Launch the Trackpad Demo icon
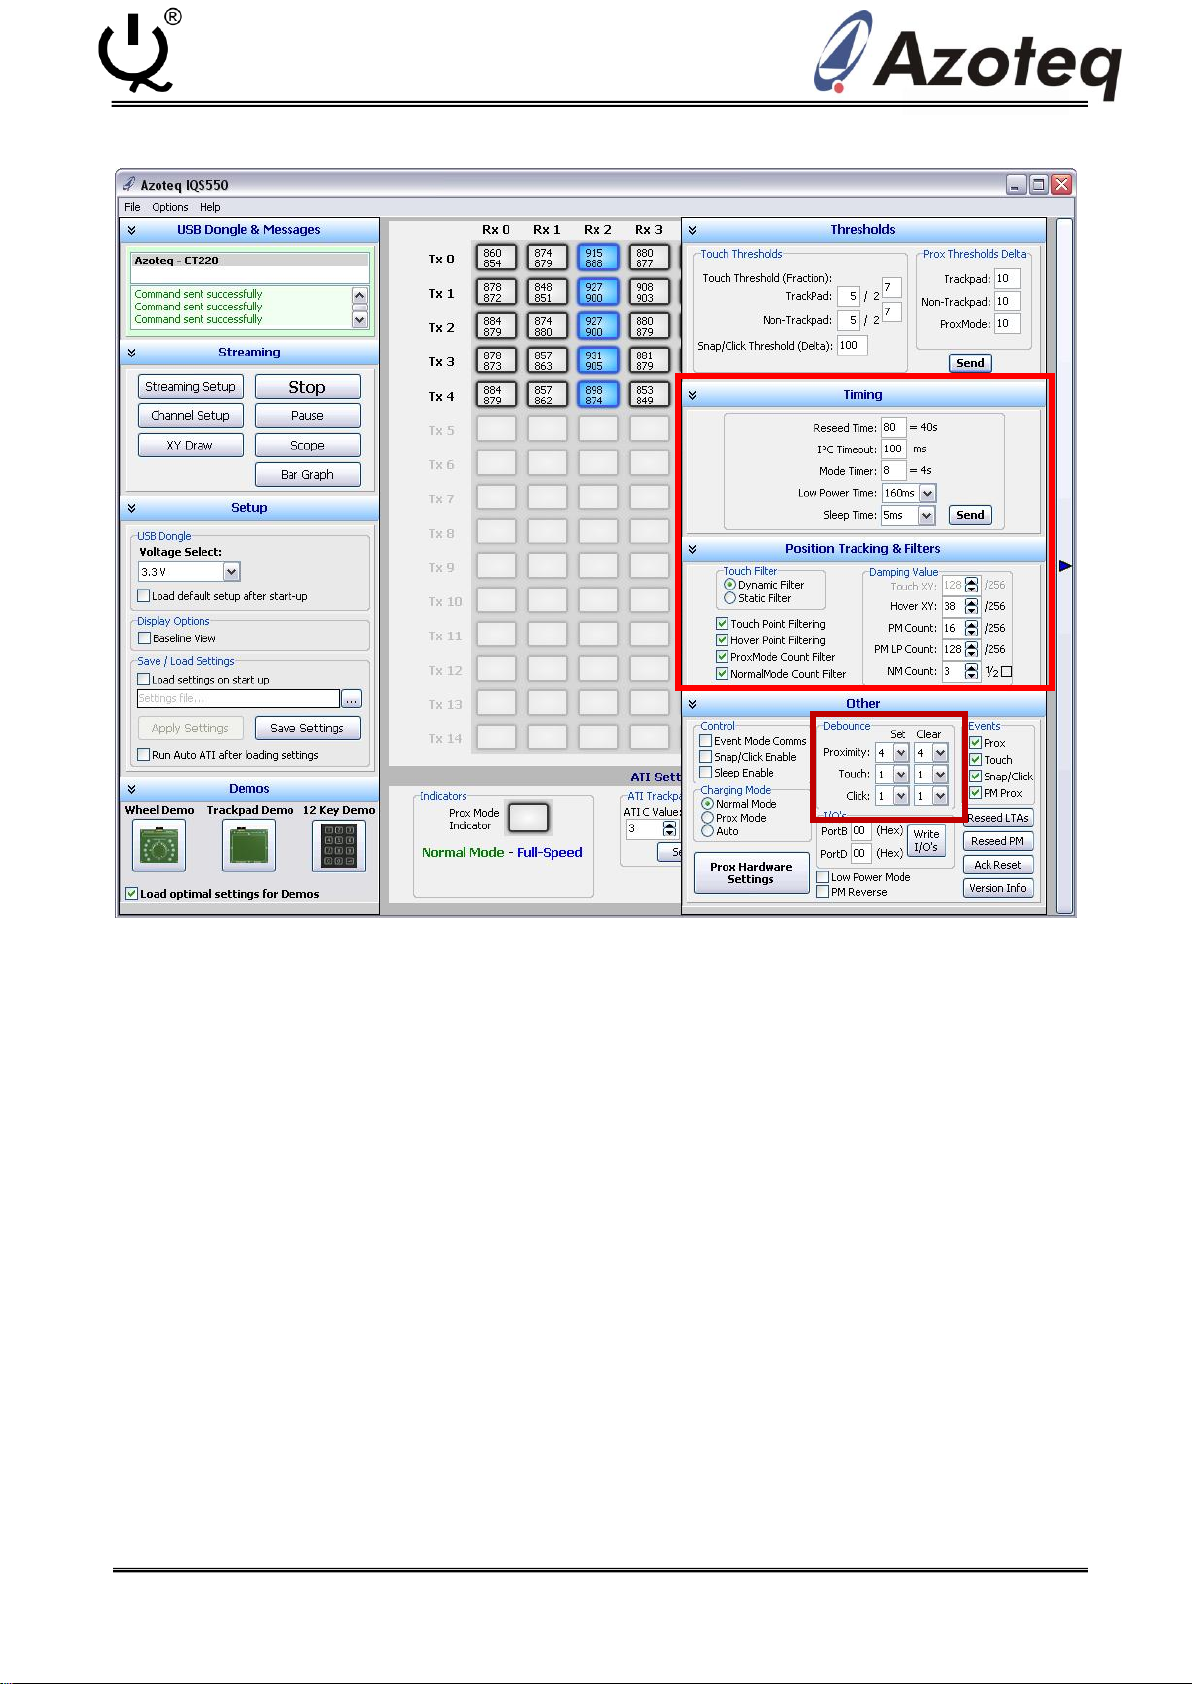1192x1684 pixels. (x=248, y=846)
